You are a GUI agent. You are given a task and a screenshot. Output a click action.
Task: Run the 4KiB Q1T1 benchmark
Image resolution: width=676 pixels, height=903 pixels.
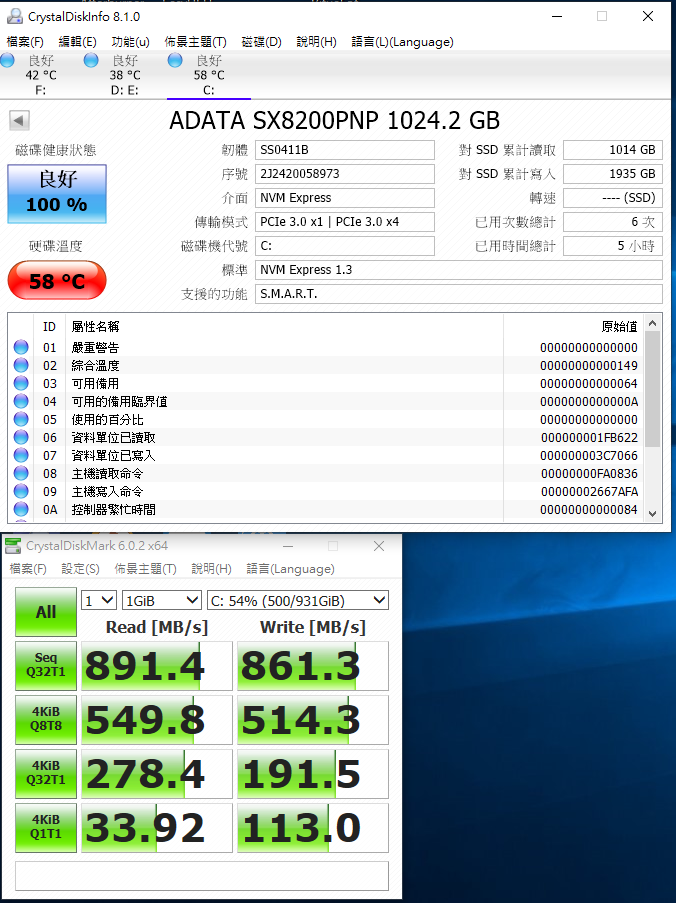tap(46, 828)
